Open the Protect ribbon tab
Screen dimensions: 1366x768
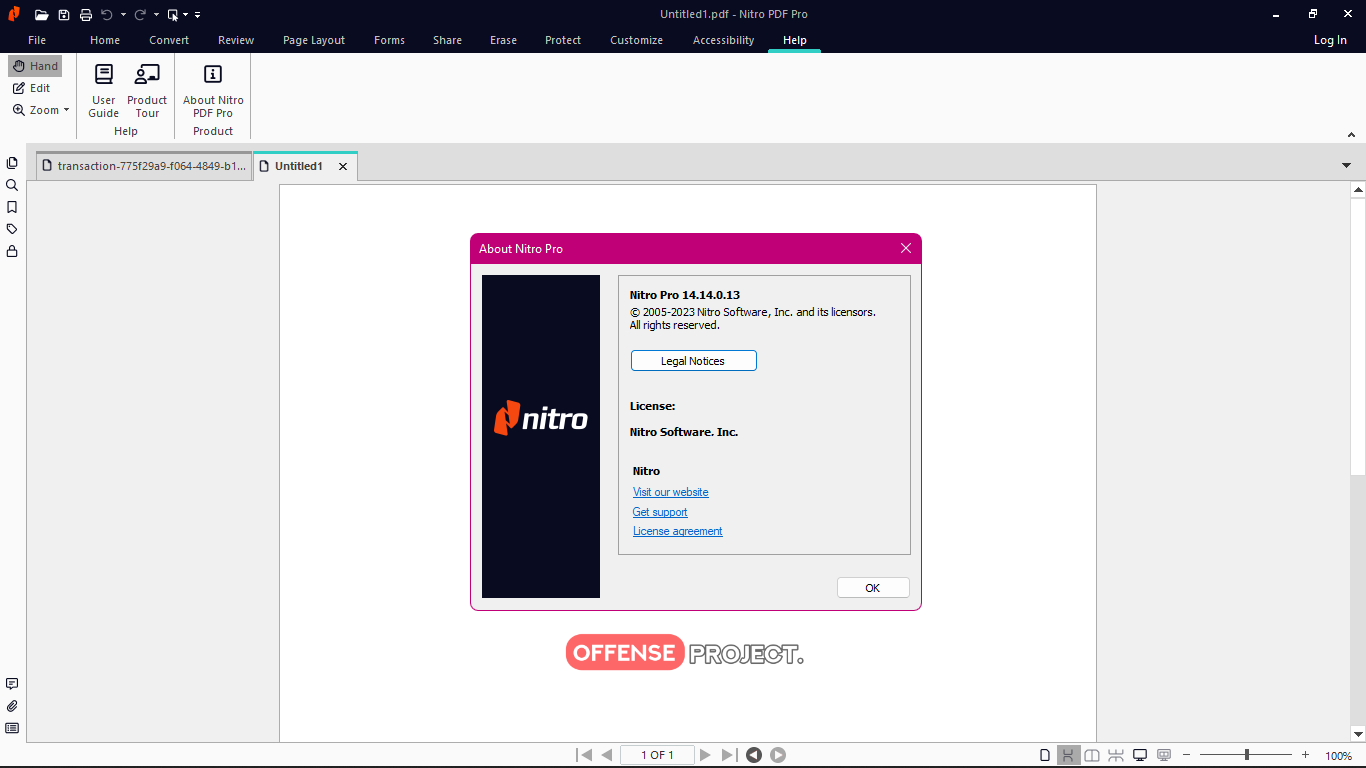coord(563,40)
